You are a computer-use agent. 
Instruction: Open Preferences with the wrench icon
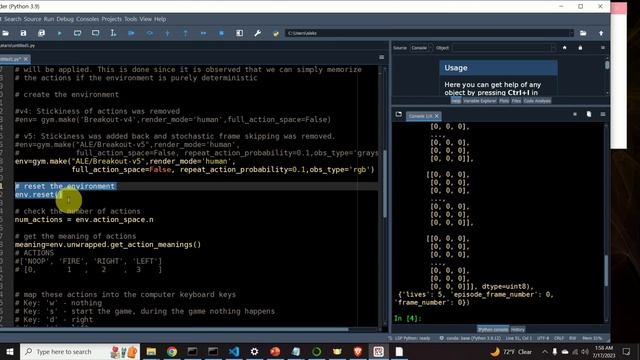tap(258, 33)
